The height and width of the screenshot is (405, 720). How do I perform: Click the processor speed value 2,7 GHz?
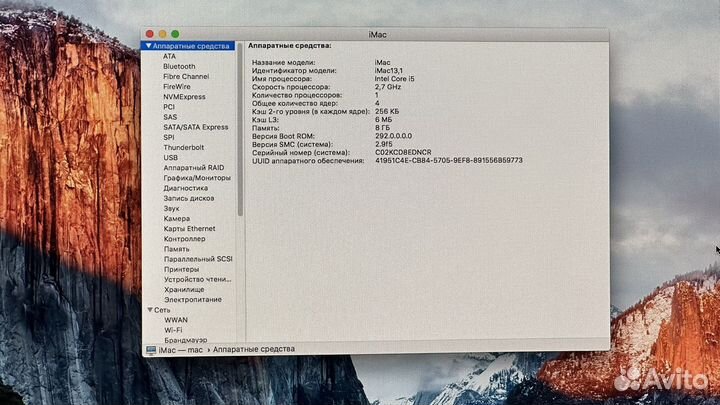point(388,87)
